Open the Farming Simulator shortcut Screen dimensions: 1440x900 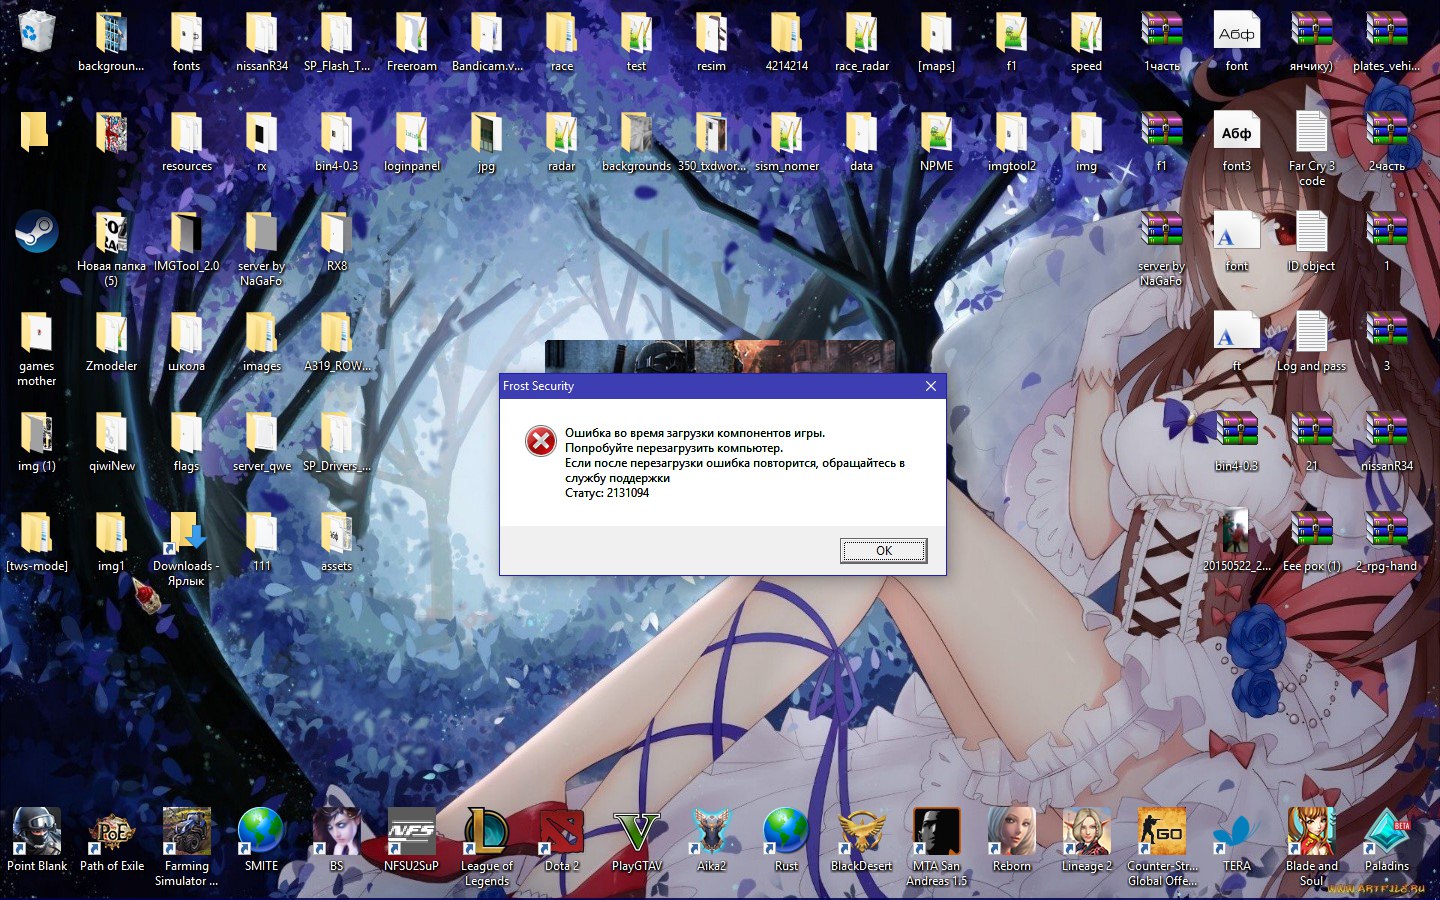tap(186, 833)
